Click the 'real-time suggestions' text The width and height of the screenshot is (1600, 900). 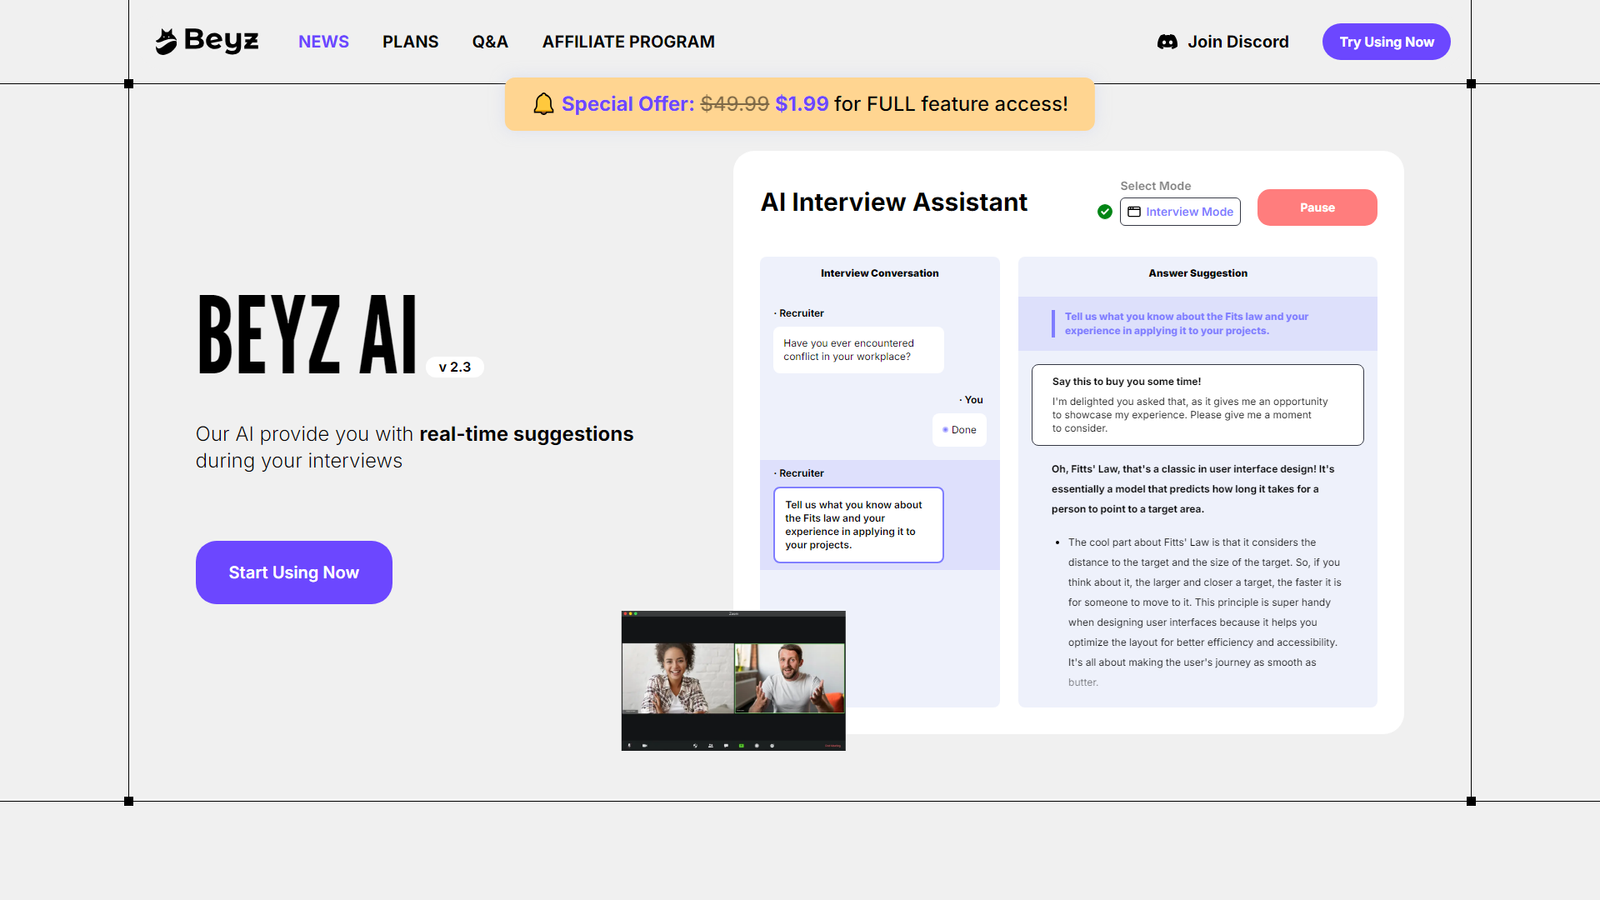[526, 434]
